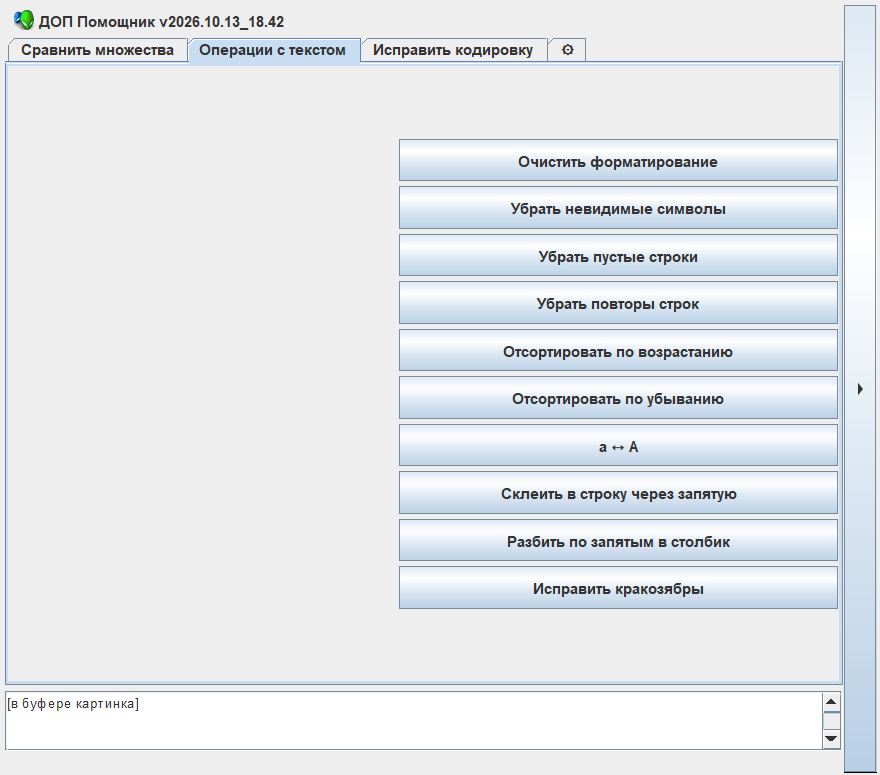Screen dimensions: 880x775
Task: Sort ascending with Отсортировать по возрастанию
Action: (x=618, y=351)
